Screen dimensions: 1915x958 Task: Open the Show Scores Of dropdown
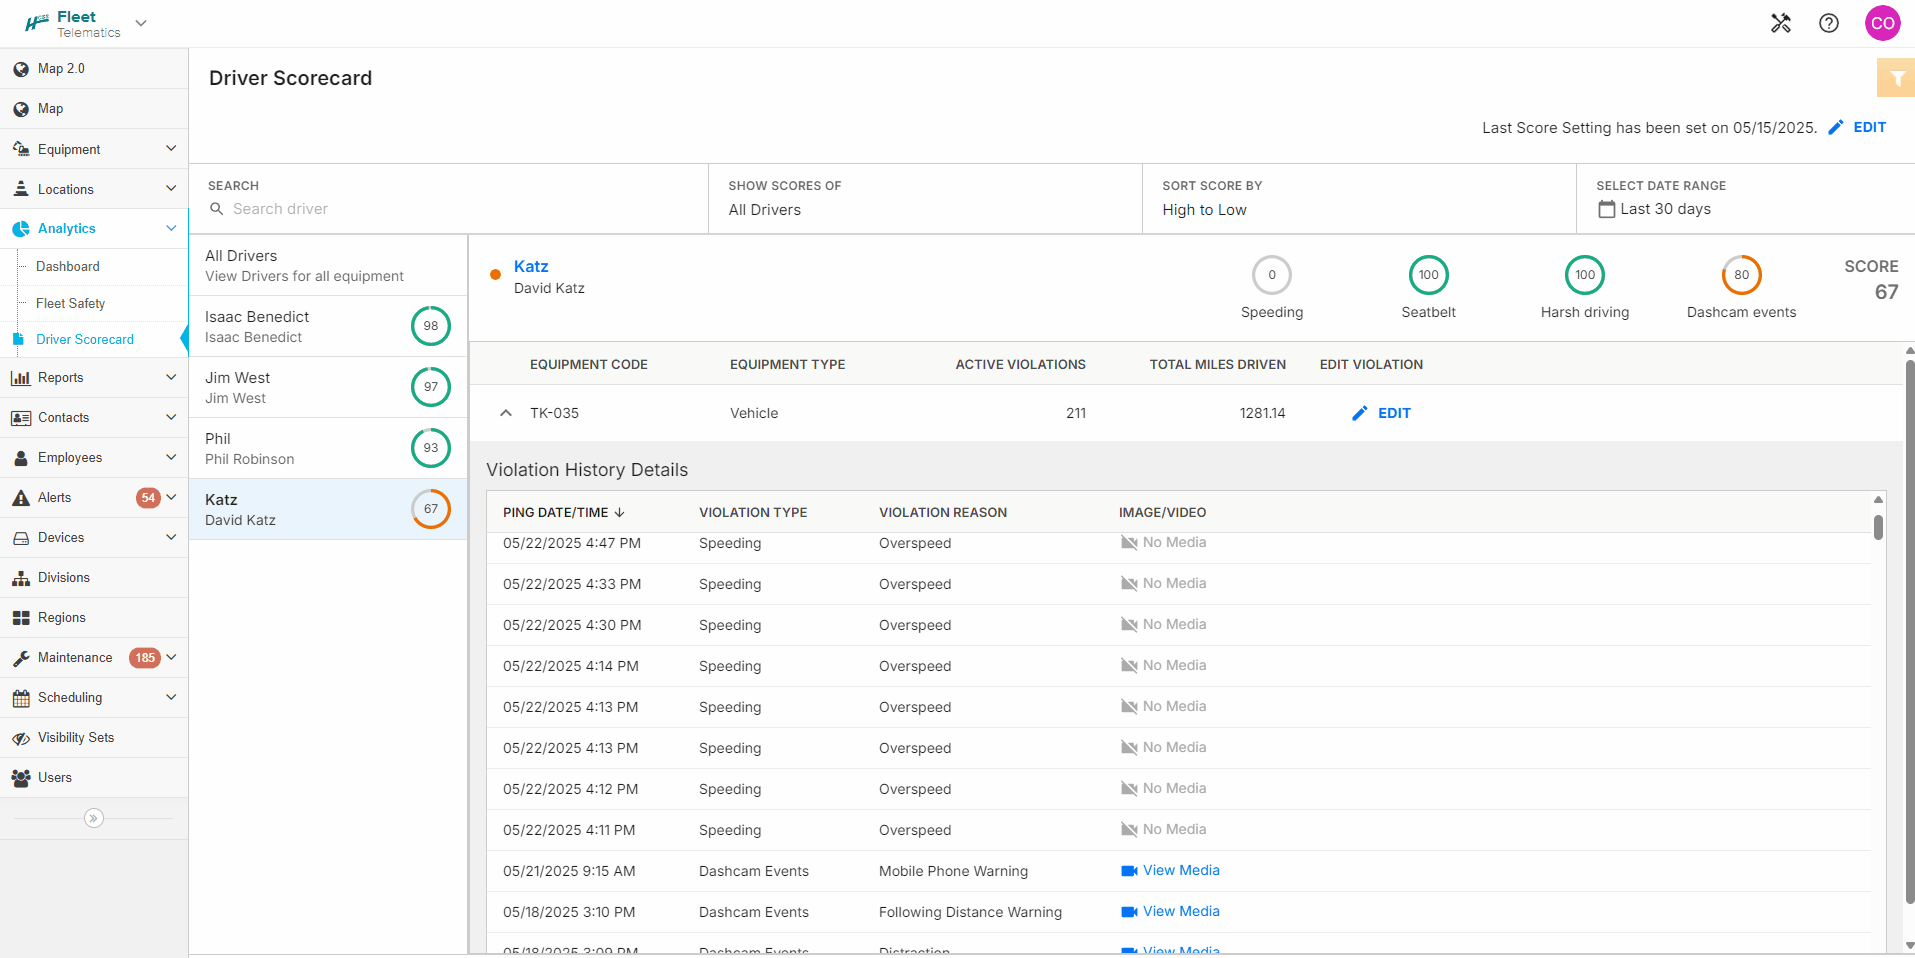(x=925, y=199)
